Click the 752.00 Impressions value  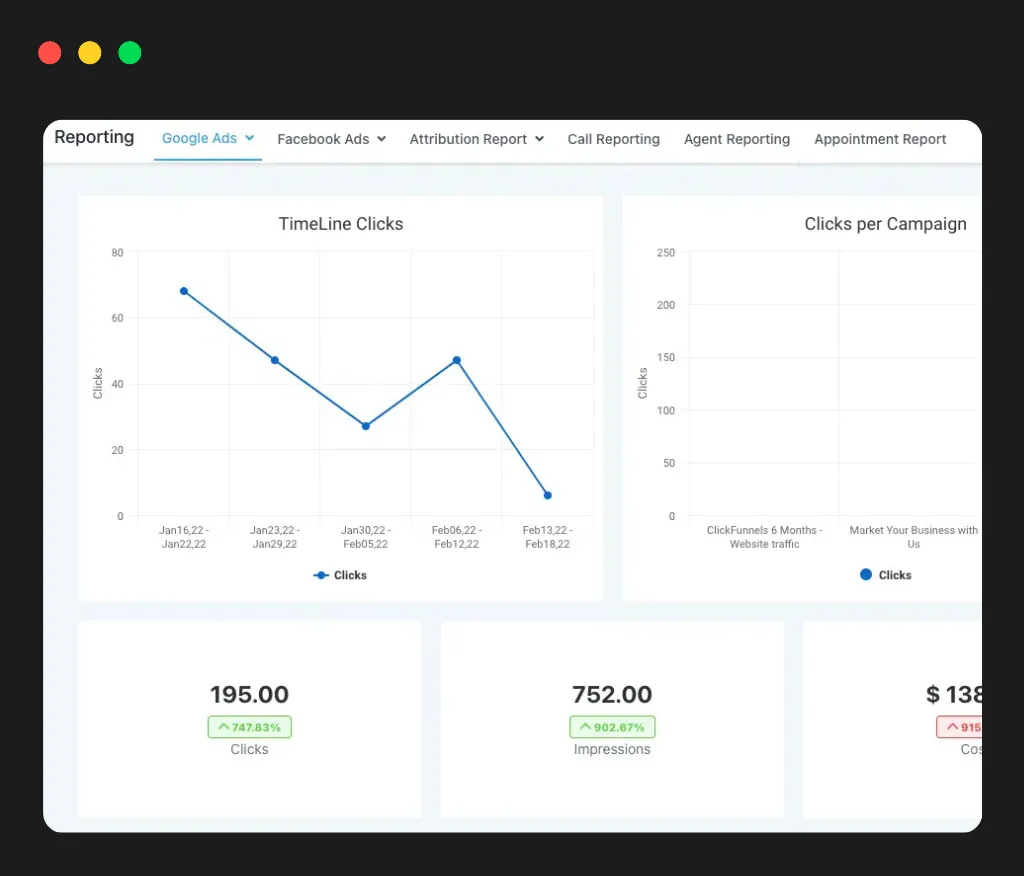click(612, 694)
